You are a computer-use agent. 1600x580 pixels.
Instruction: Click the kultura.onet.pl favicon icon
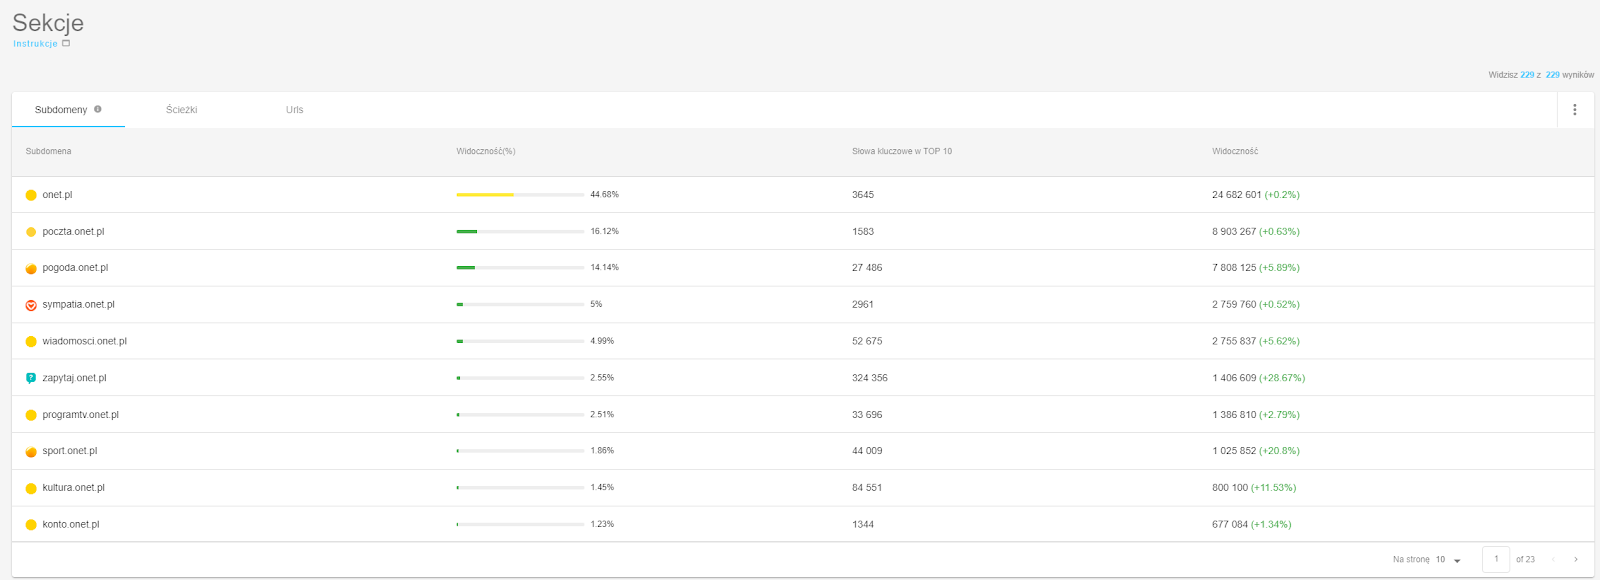coord(31,488)
